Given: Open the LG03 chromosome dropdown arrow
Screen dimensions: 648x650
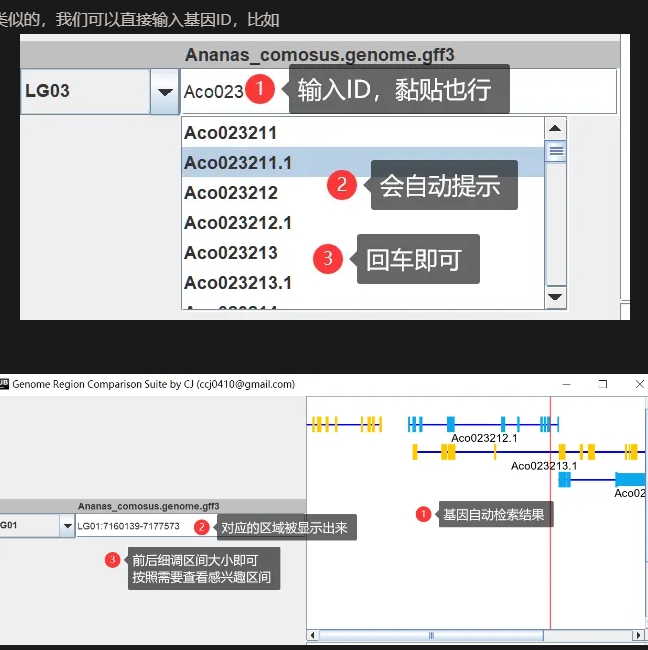Looking at the screenshot, I should 165,92.
